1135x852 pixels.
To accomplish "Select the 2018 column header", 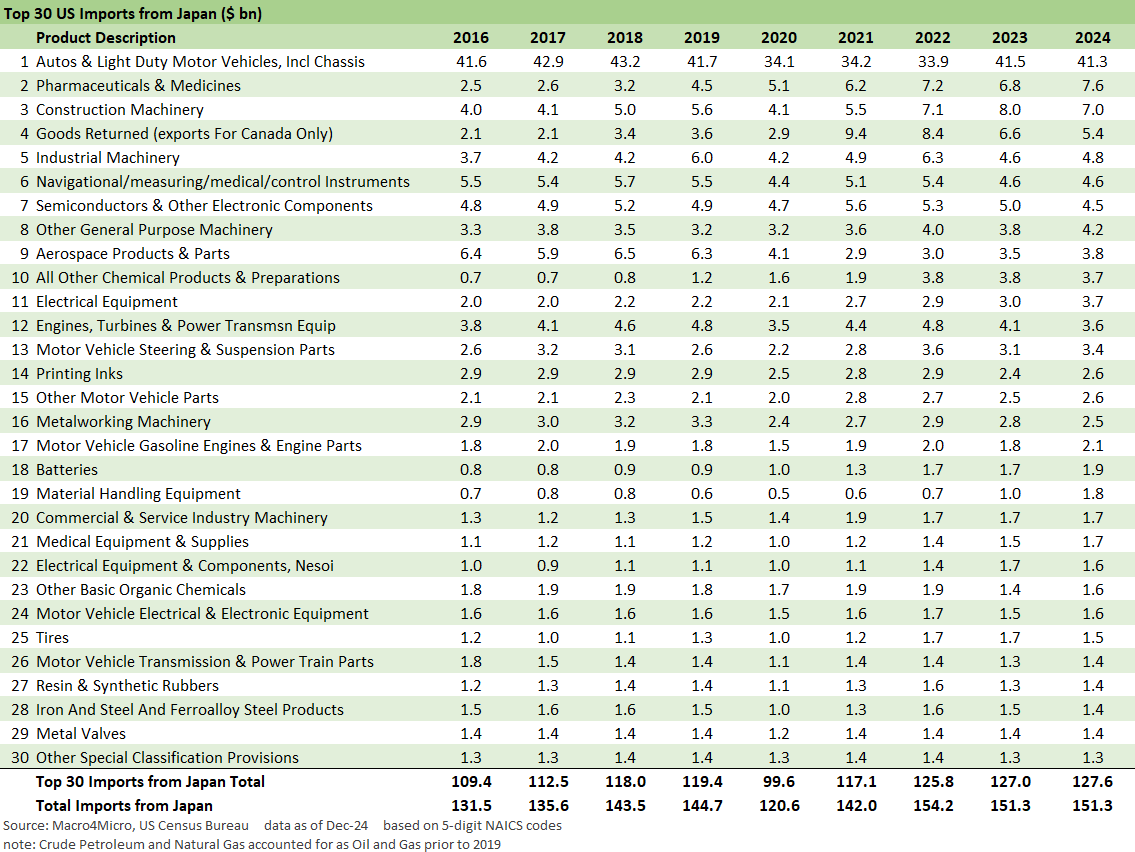I will click(x=625, y=38).
